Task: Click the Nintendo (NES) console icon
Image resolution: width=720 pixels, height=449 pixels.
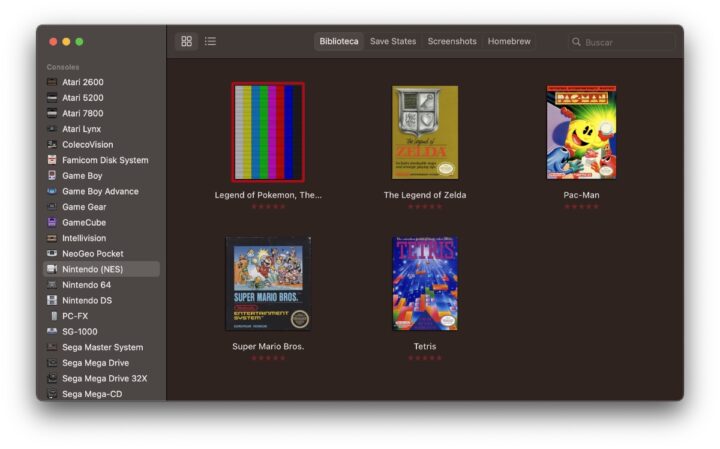Action: pos(52,269)
